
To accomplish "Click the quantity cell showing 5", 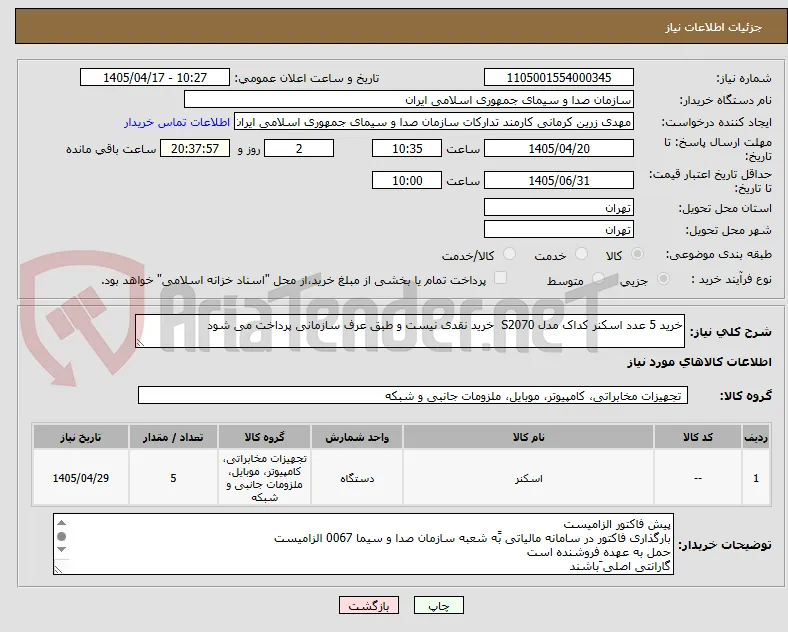I will [173, 478].
